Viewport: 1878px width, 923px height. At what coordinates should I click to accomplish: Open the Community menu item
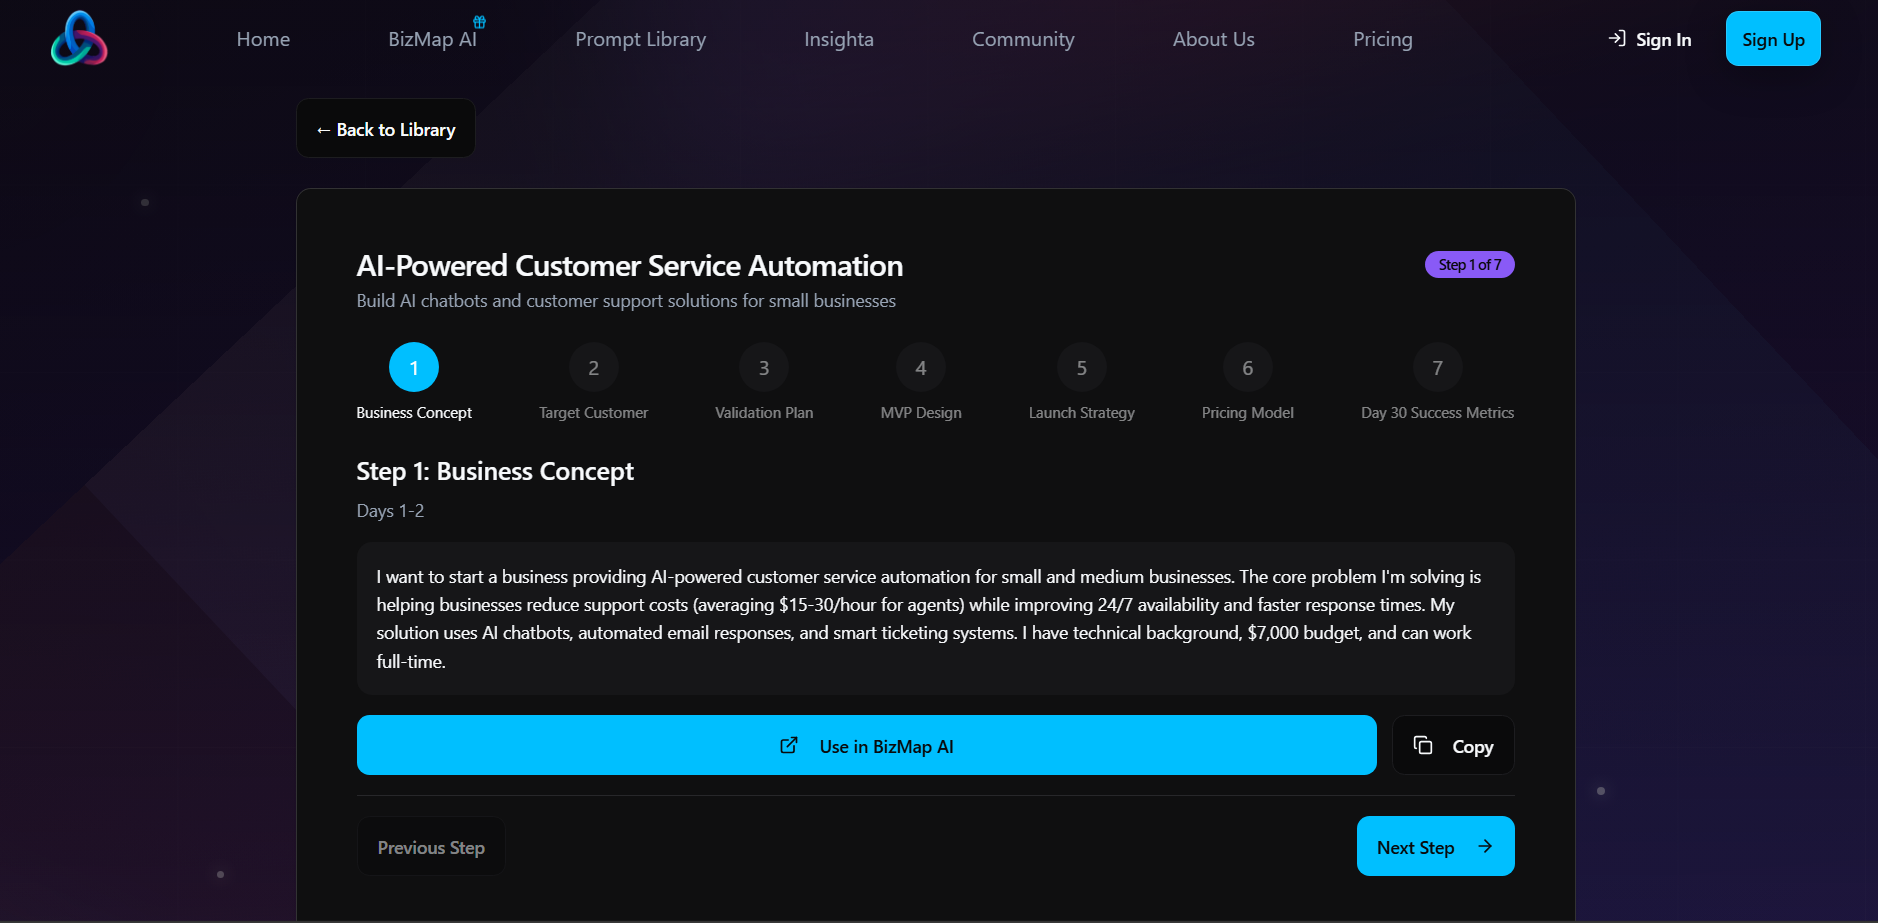click(1022, 39)
